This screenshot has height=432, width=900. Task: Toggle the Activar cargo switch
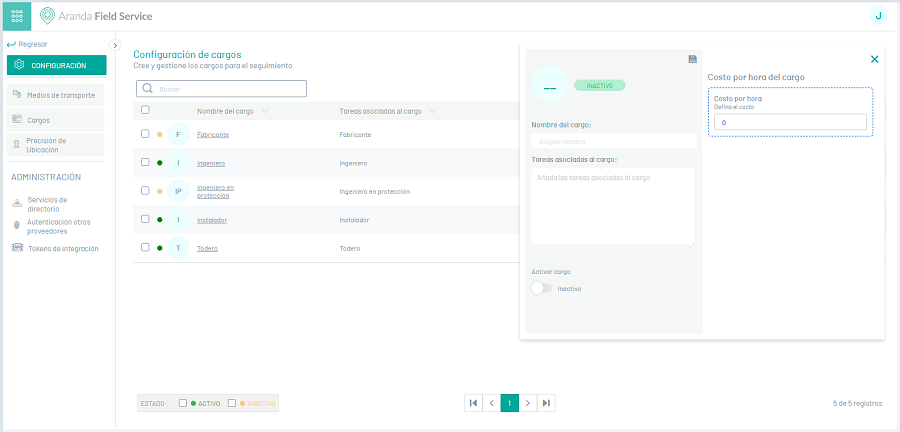click(x=541, y=288)
